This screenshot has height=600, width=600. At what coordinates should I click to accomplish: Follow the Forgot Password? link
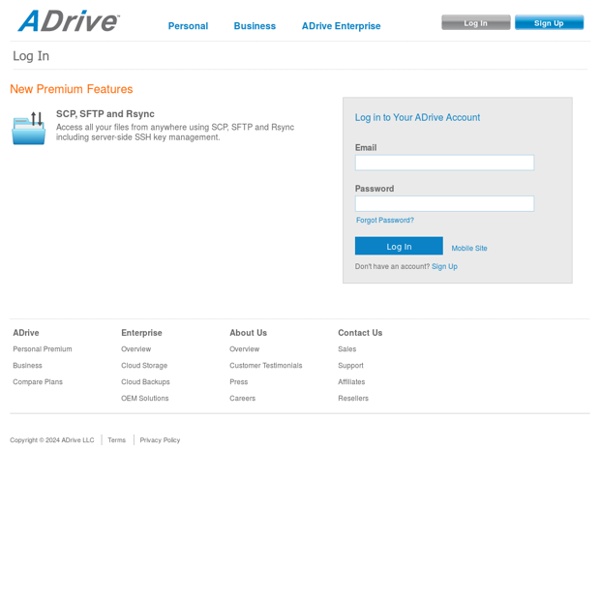(384, 220)
